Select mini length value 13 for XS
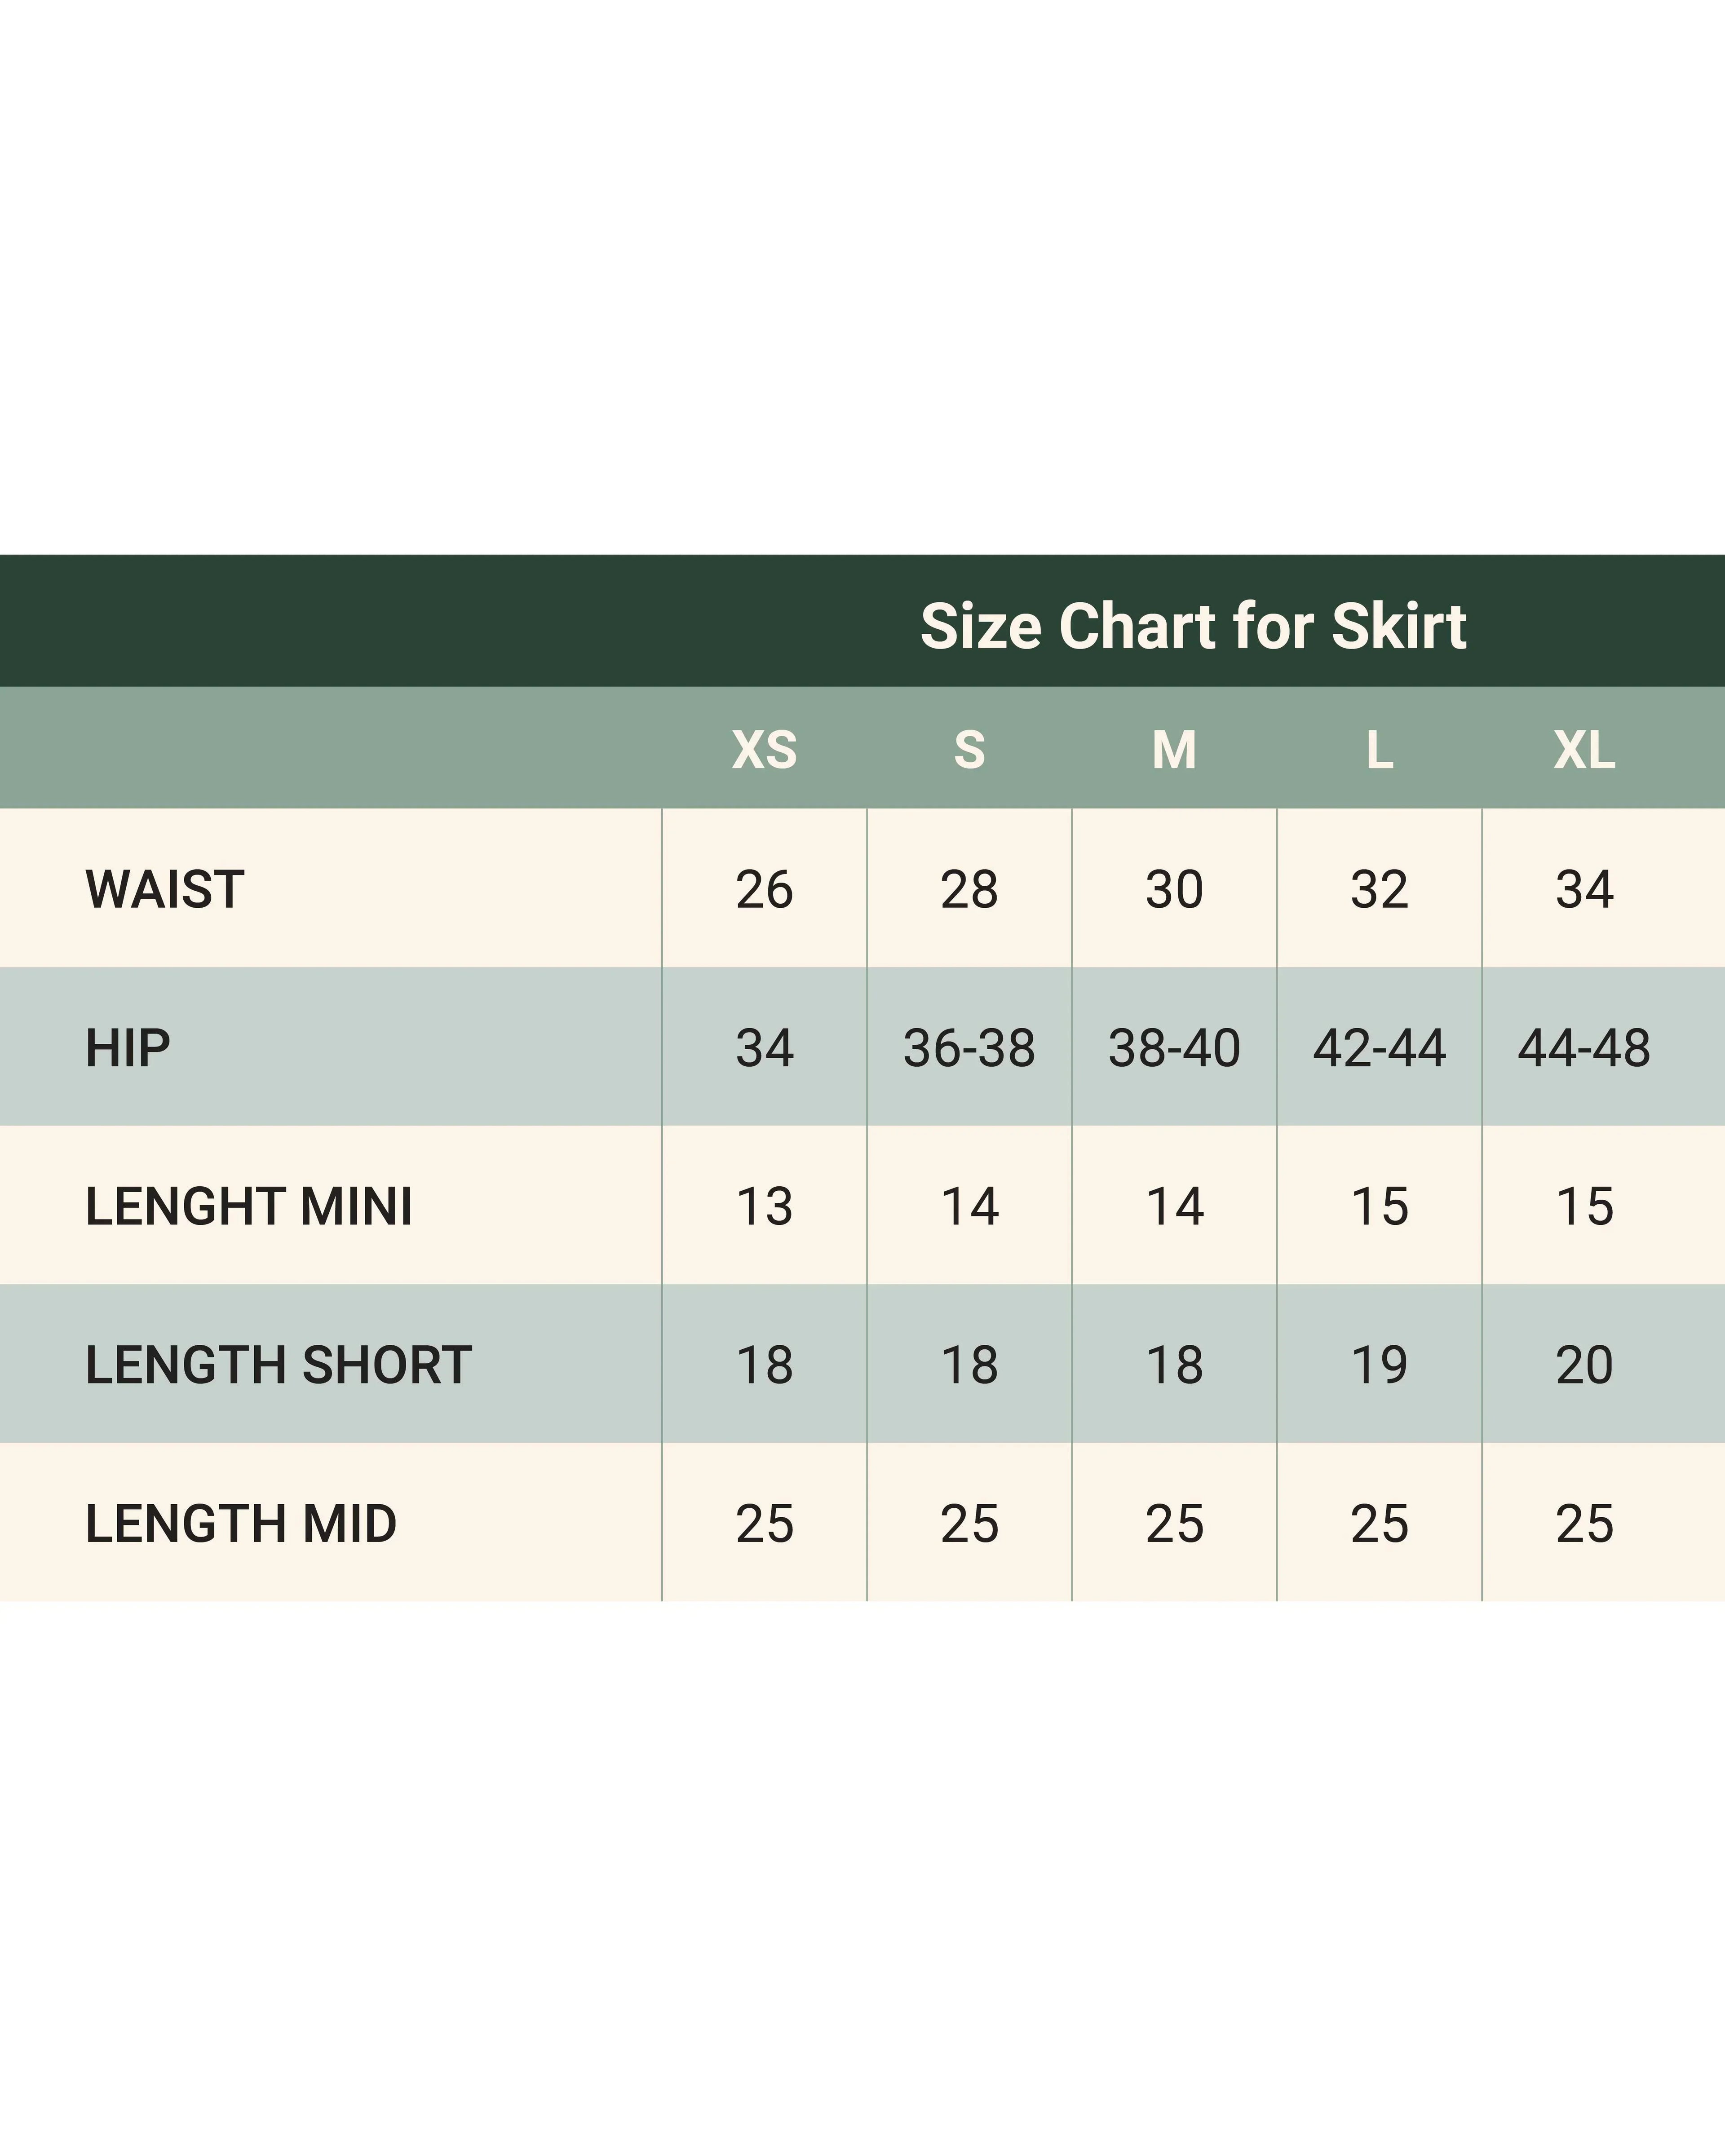 pos(764,1206)
